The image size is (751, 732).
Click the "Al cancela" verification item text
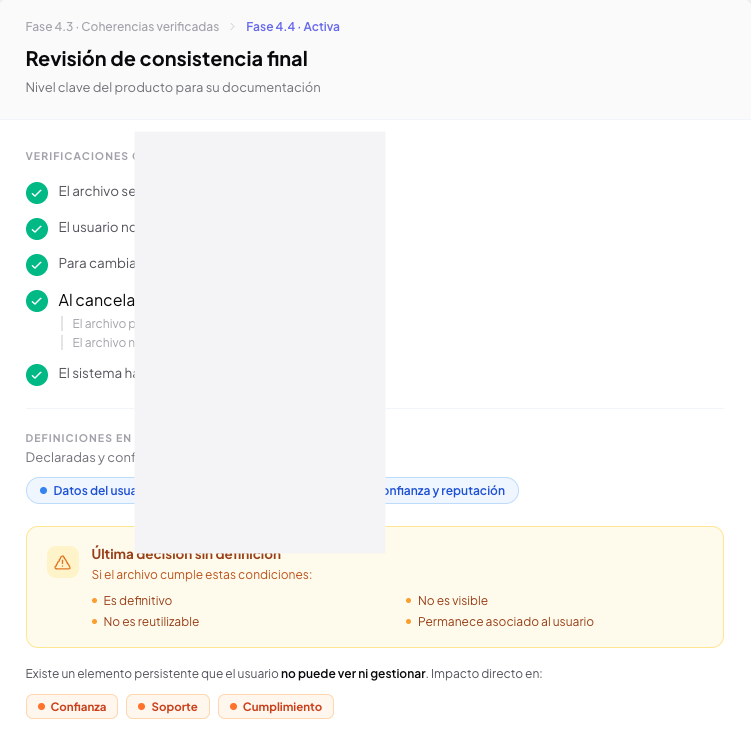[96, 301]
